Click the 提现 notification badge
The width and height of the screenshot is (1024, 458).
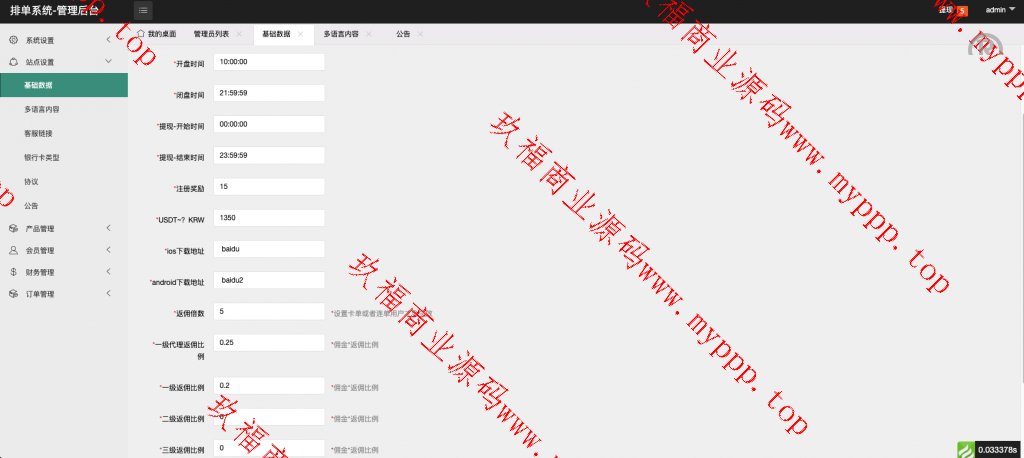click(962, 11)
